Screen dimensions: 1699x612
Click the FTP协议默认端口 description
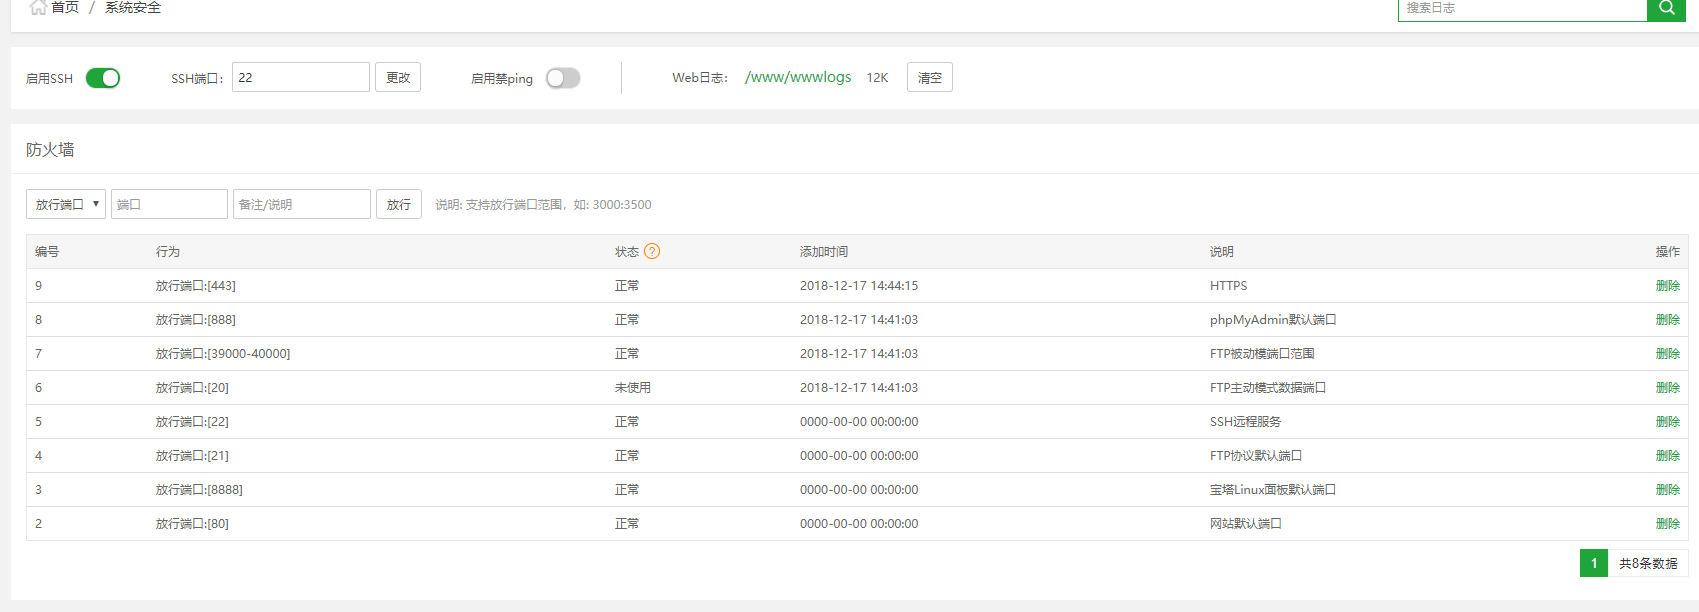[1256, 455]
